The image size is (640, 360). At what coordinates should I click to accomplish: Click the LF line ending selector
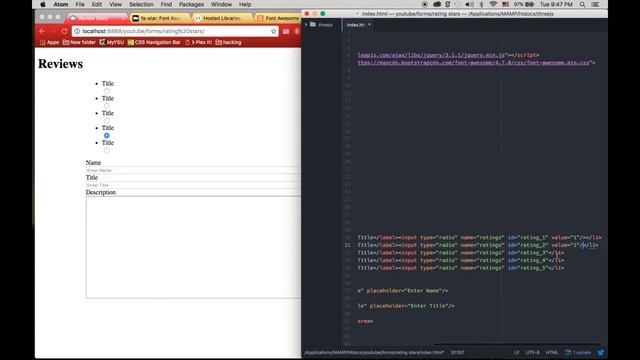(x=516, y=353)
